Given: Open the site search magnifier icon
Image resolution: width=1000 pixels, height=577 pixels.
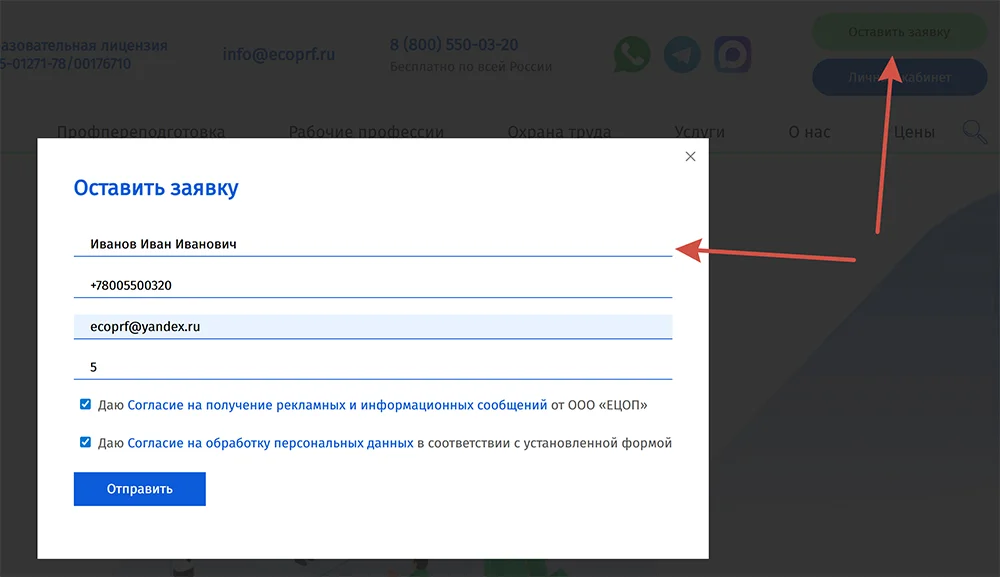Looking at the screenshot, I should (974, 132).
